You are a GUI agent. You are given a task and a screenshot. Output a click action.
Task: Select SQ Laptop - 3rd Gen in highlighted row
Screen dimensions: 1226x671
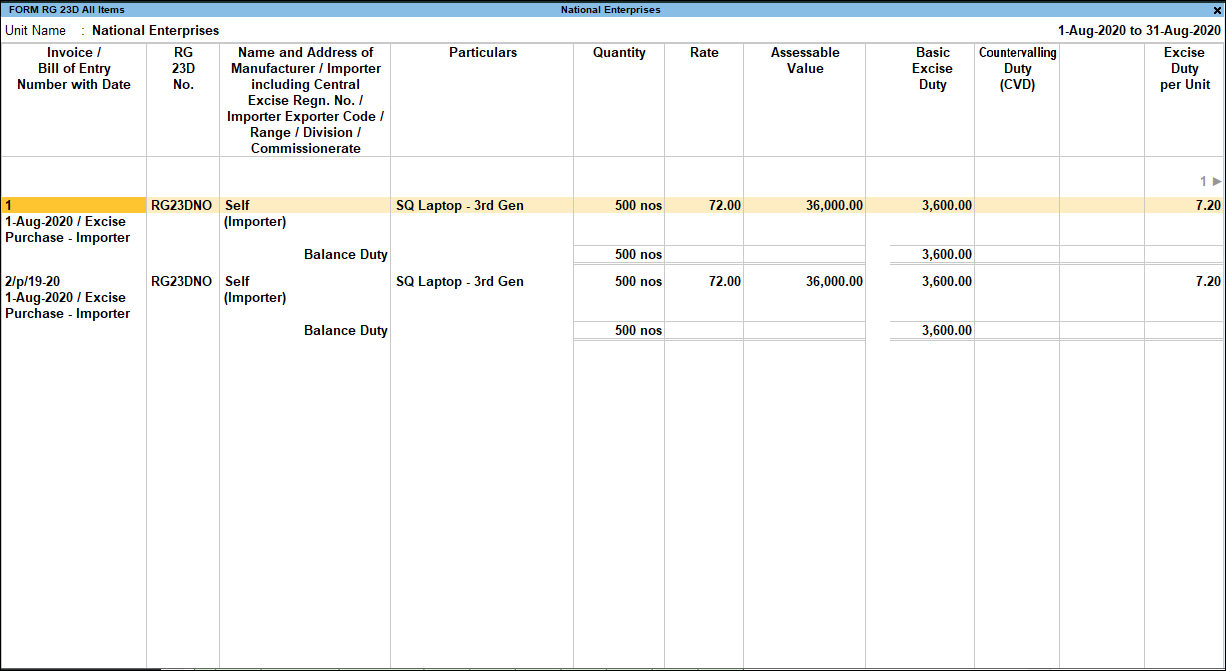pyautogui.click(x=460, y=205)
